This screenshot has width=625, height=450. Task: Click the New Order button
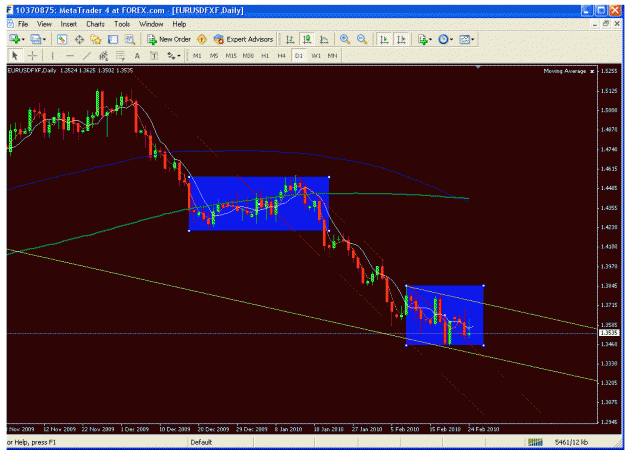tap(169, 39)
